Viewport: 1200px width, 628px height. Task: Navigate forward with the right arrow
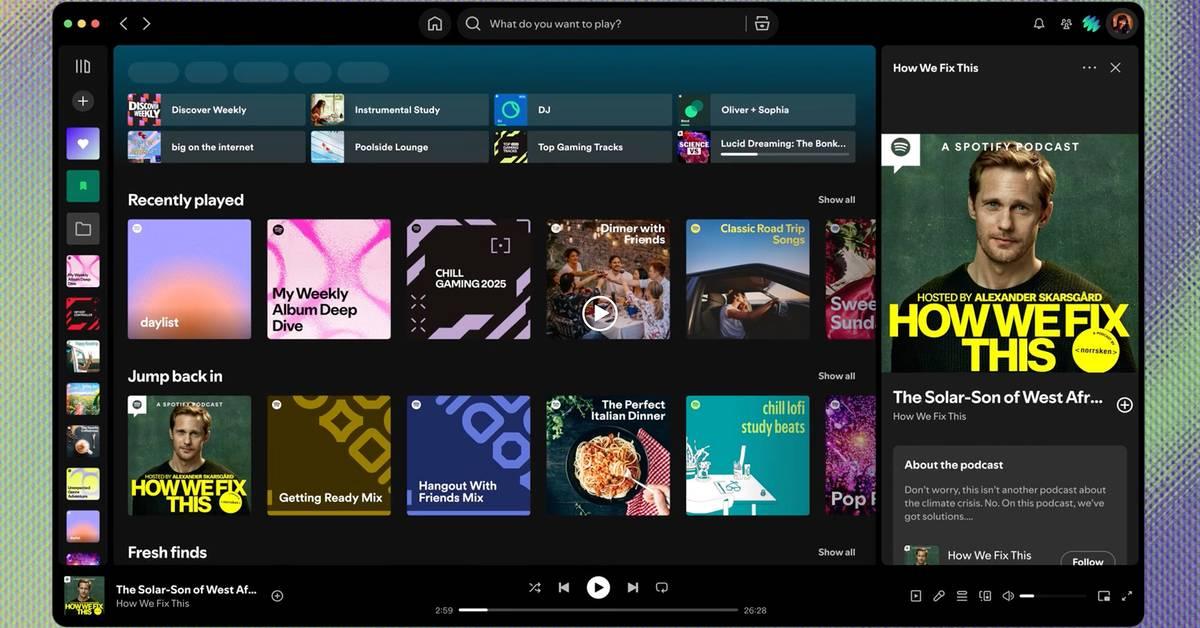pyautogui.click(x=146, y=24)
